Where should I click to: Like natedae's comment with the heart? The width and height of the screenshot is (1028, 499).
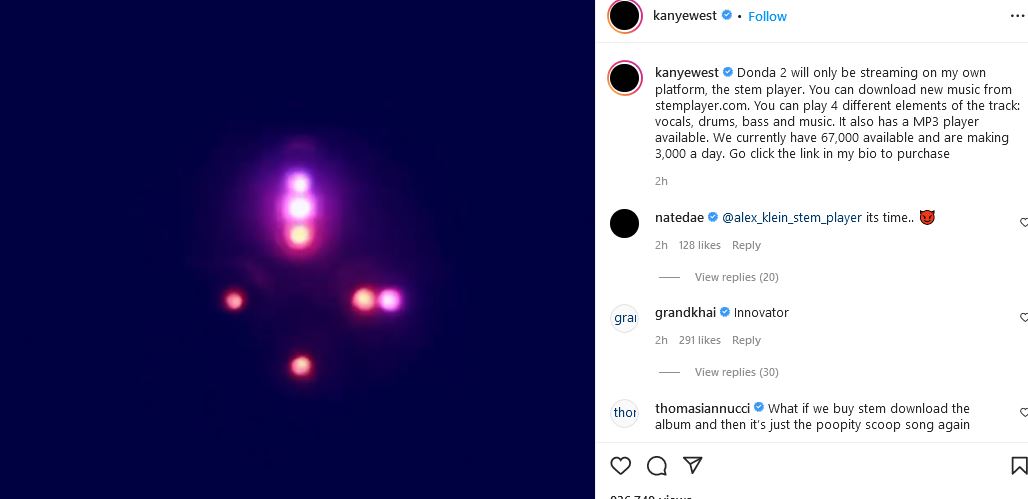click(1023, 222)
